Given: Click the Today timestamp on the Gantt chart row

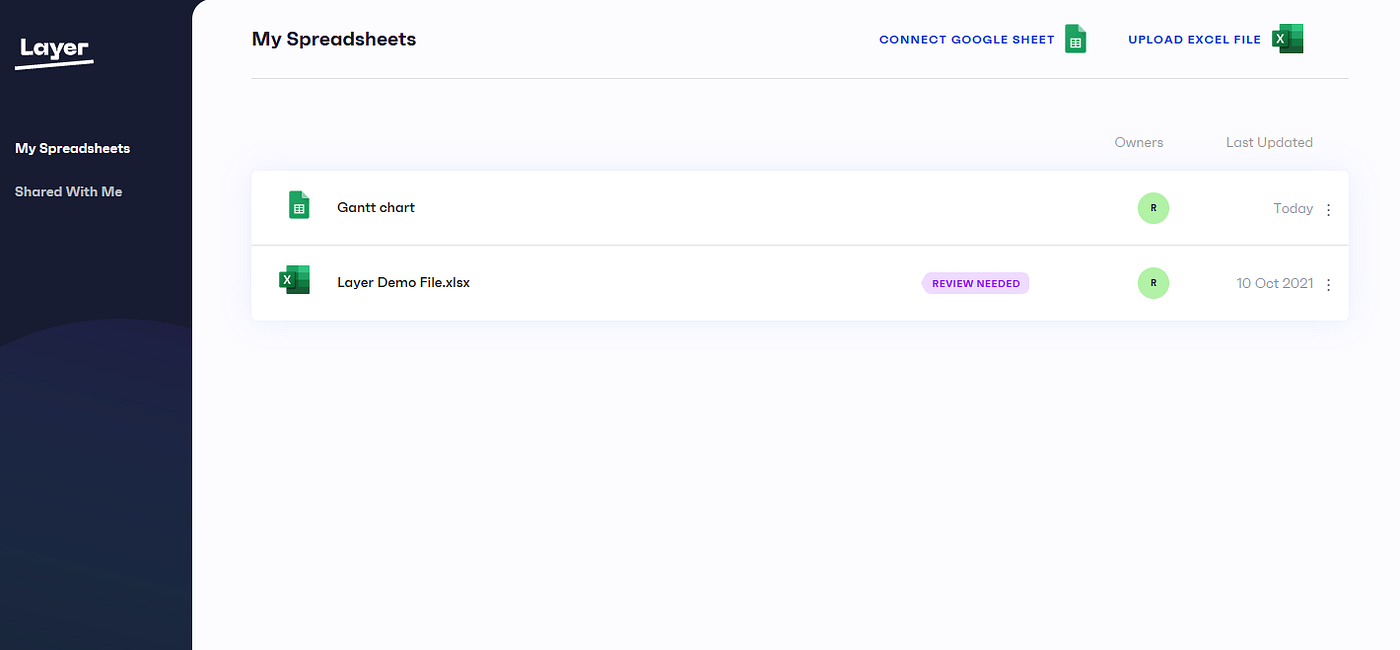Looking at the screenshot, I should point(1292,208).
